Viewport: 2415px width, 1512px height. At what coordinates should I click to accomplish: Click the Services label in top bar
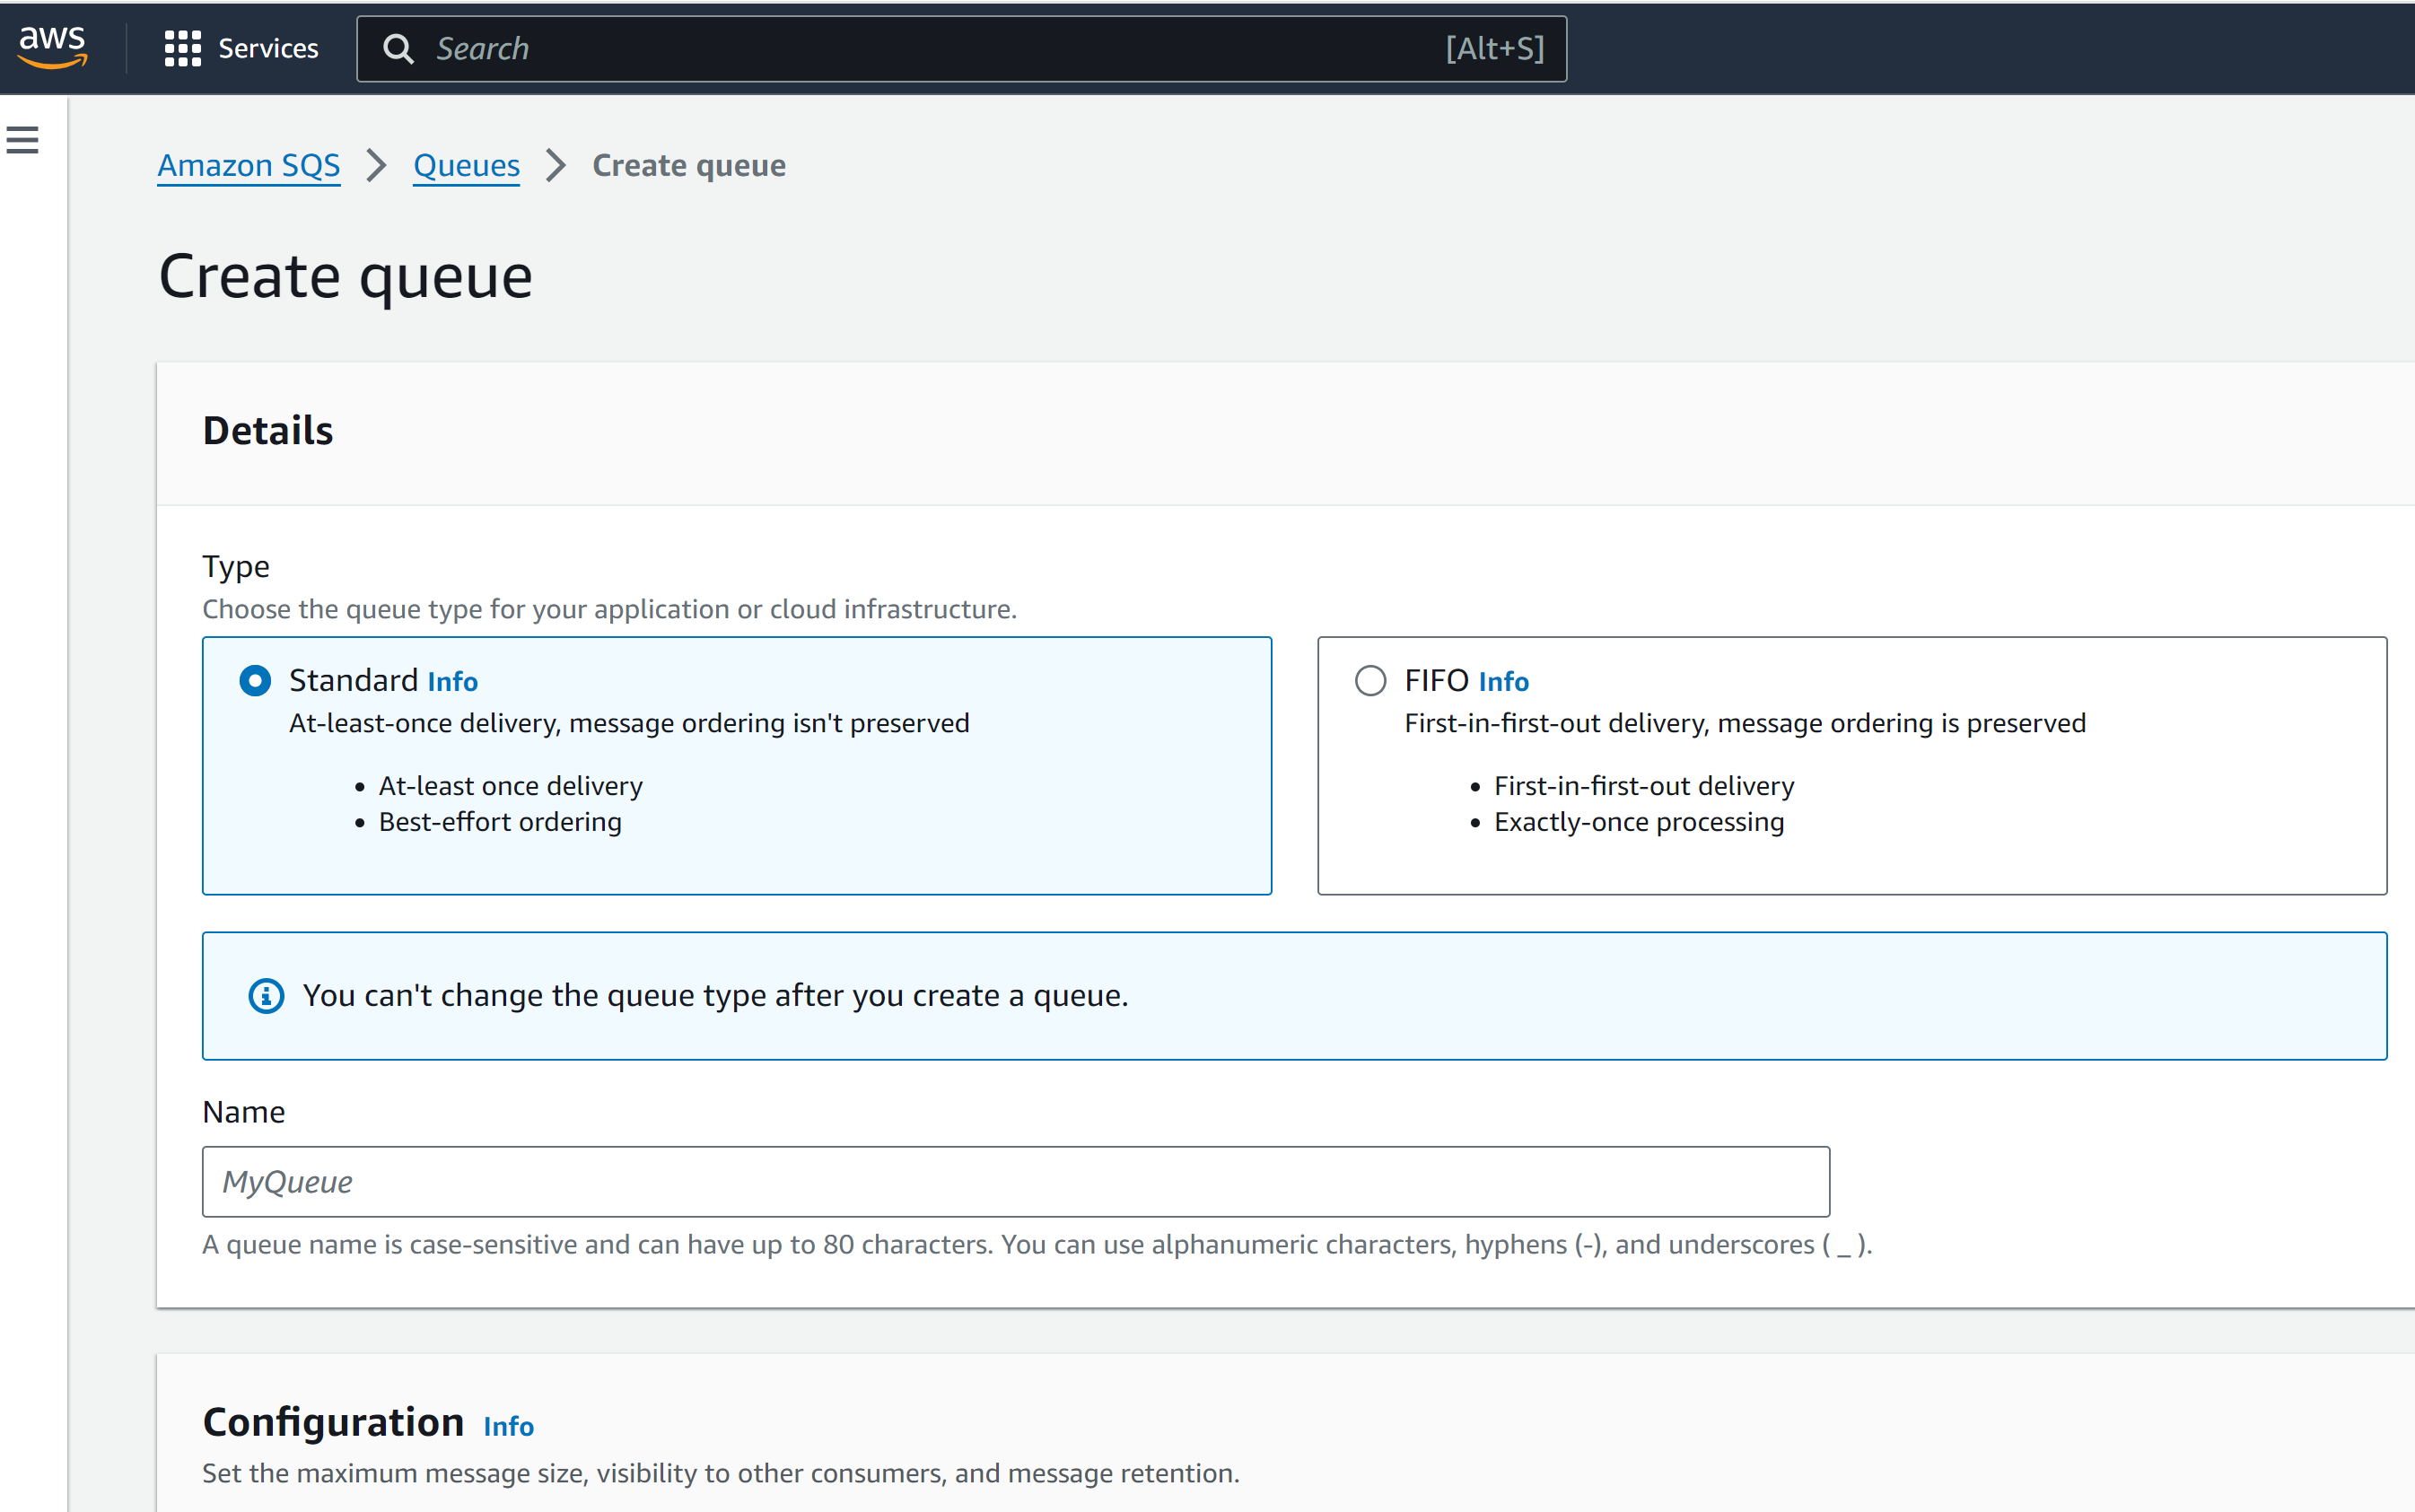pyautogui.click(x=268, y=48)
